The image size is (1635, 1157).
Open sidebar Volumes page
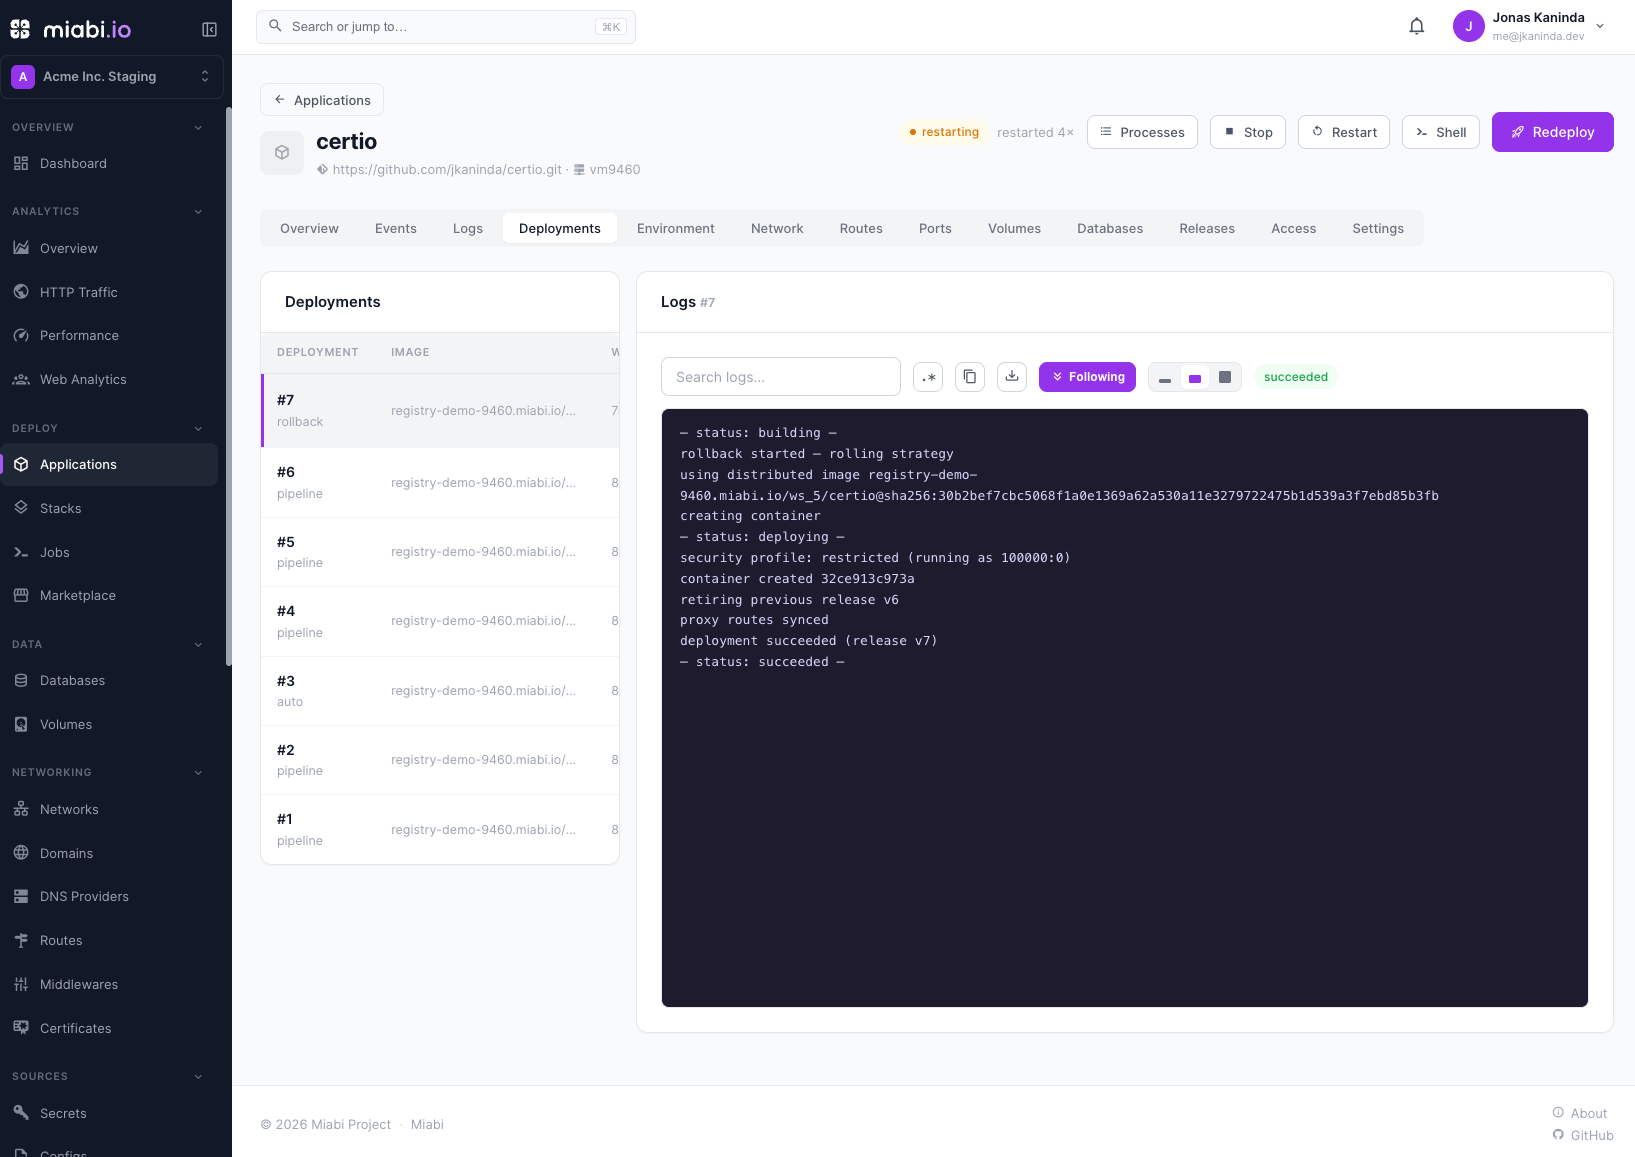coord(109,724)
